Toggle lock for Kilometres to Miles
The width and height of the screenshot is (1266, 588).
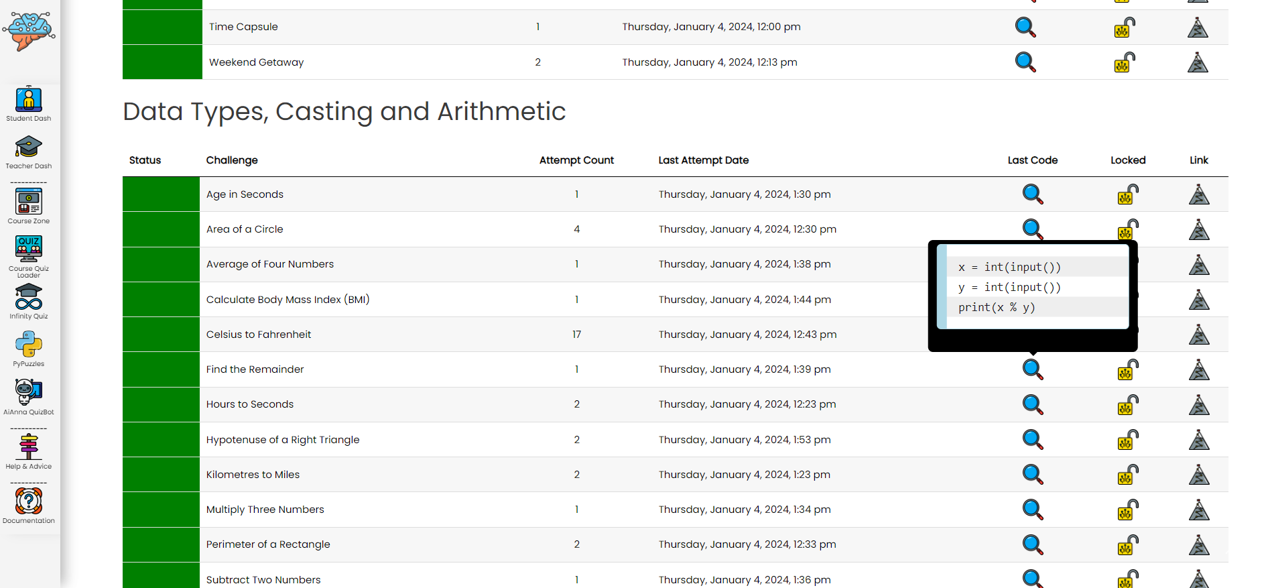[x=1127, y=475]
